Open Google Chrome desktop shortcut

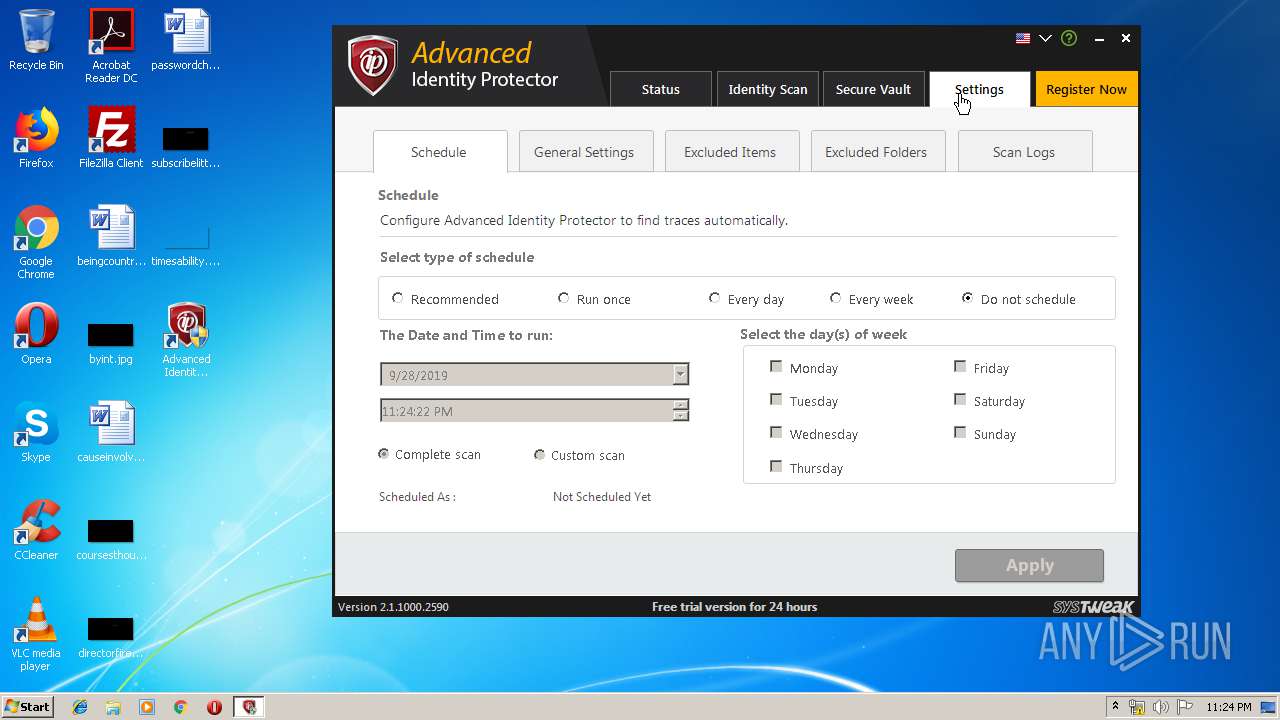coord(36,242)
